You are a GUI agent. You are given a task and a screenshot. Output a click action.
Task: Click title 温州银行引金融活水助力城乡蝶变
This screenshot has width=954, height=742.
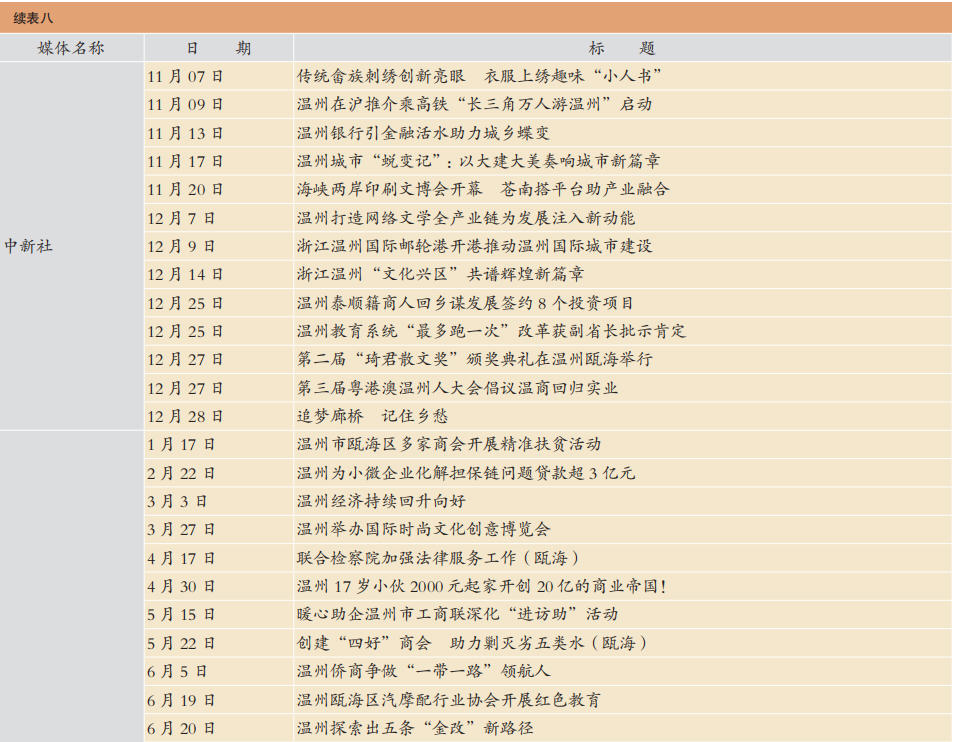(423, 133)
